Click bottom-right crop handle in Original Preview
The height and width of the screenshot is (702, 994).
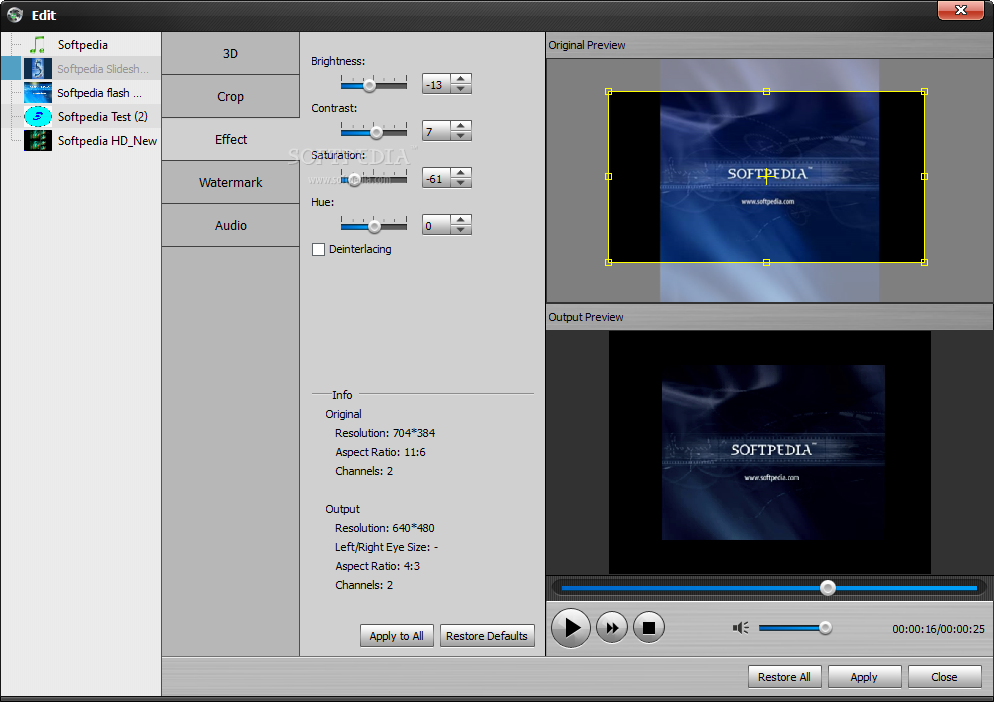924,262
